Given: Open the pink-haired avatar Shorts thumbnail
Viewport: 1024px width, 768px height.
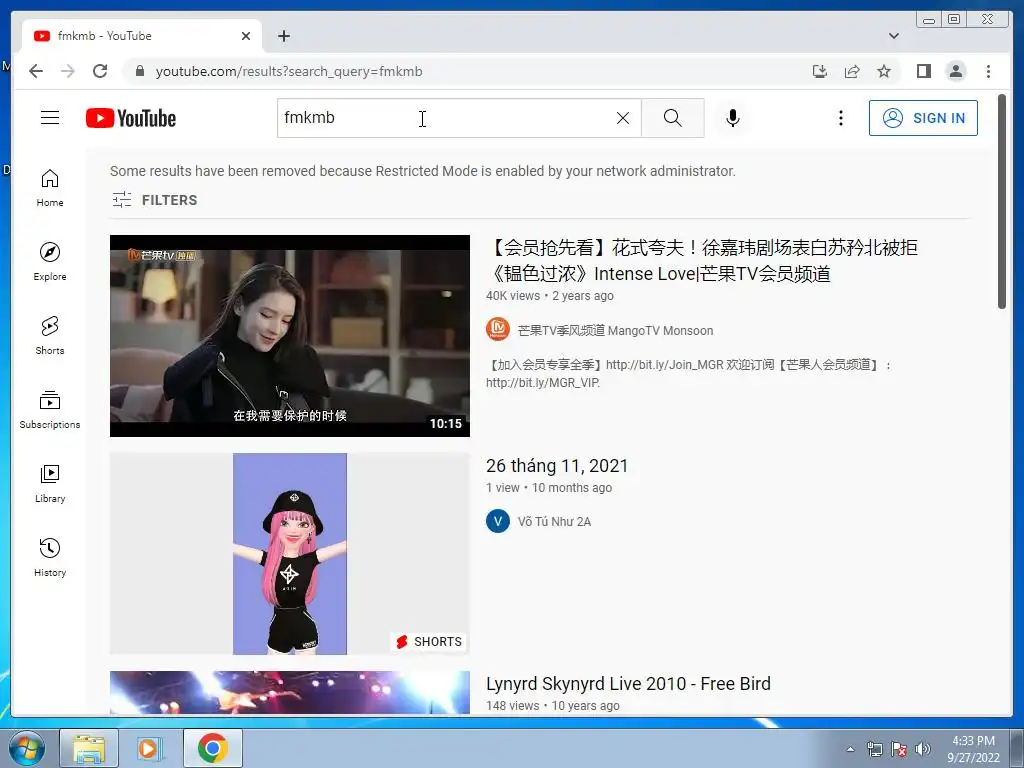Looking at the screenshot, I should [290, 554].
